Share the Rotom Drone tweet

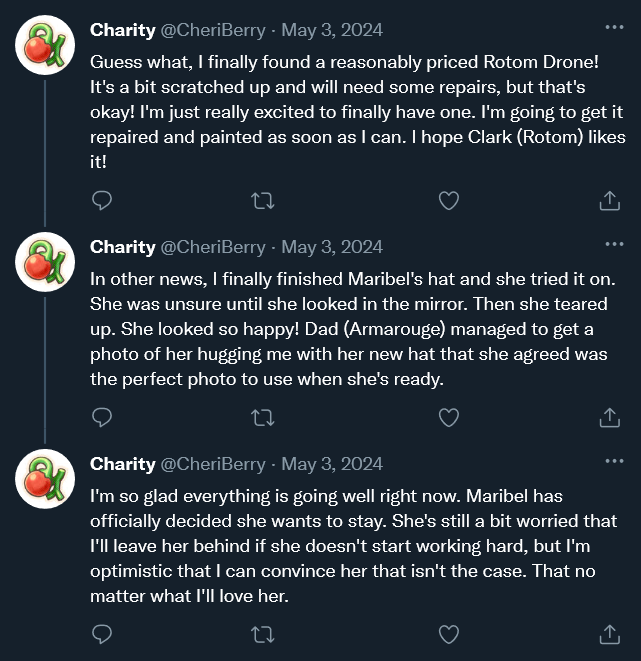pos(609,201)
